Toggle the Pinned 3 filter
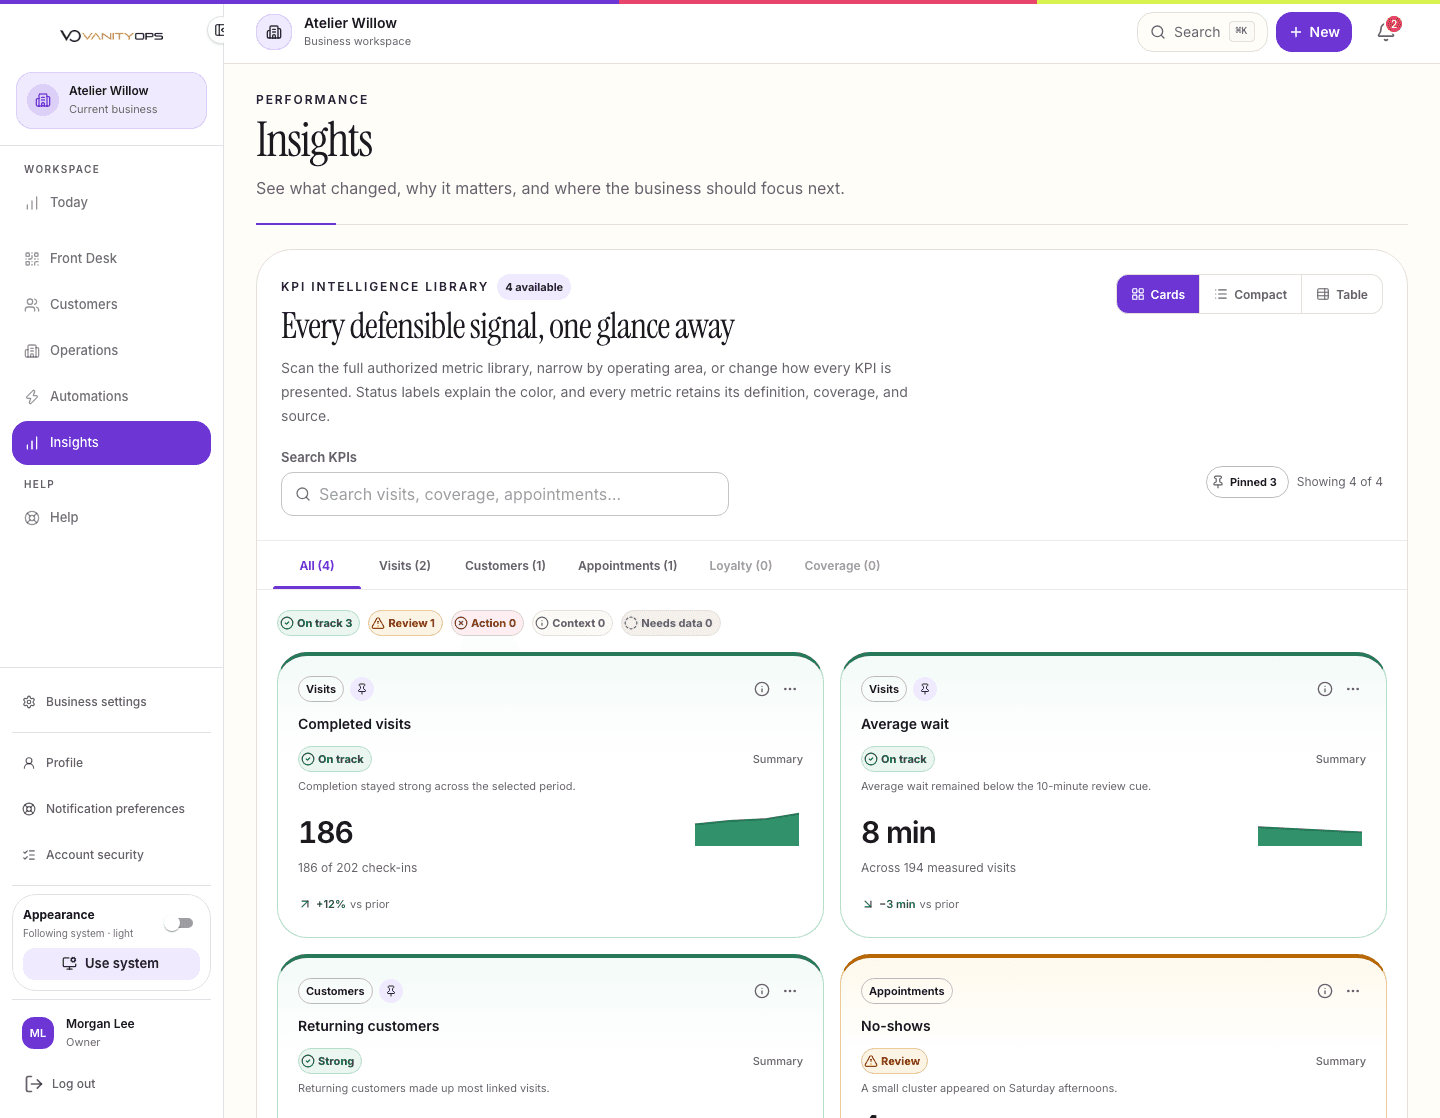1440x1118 pixels. pos(1247,482)
